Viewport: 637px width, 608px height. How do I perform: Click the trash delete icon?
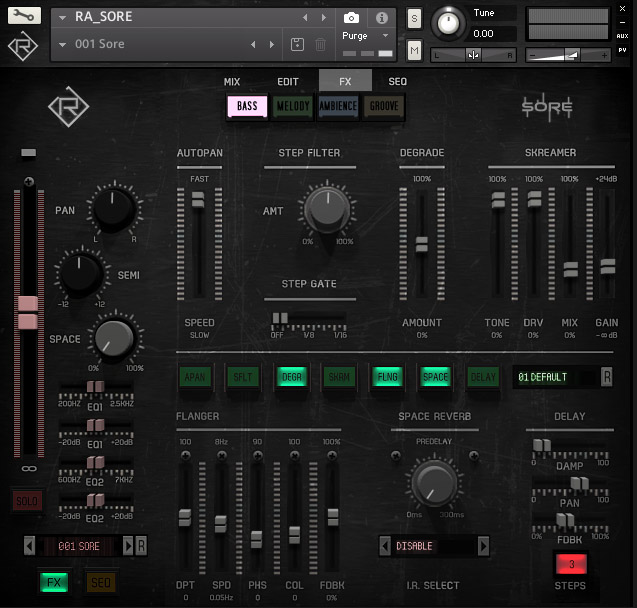(x=320, y=44)
